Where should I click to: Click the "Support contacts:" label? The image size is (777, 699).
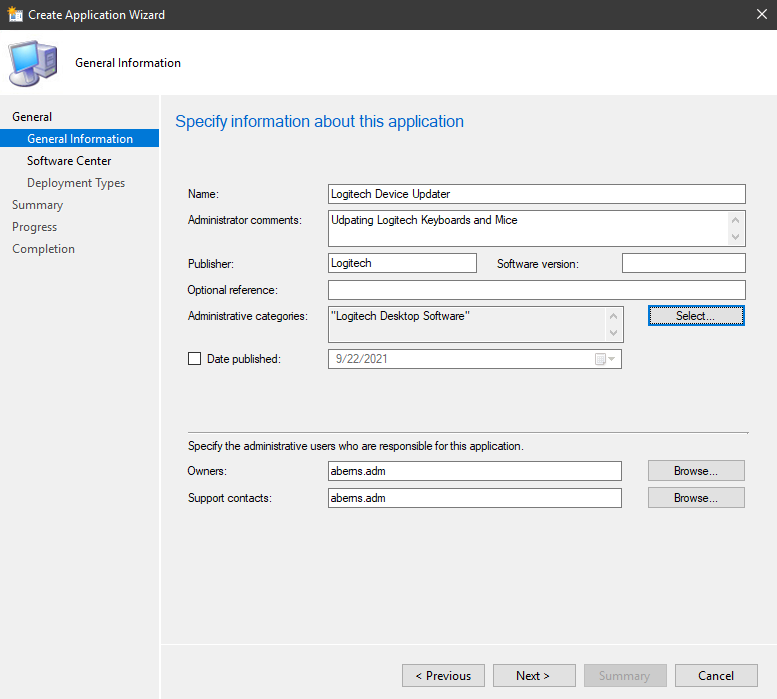(230, 498)
